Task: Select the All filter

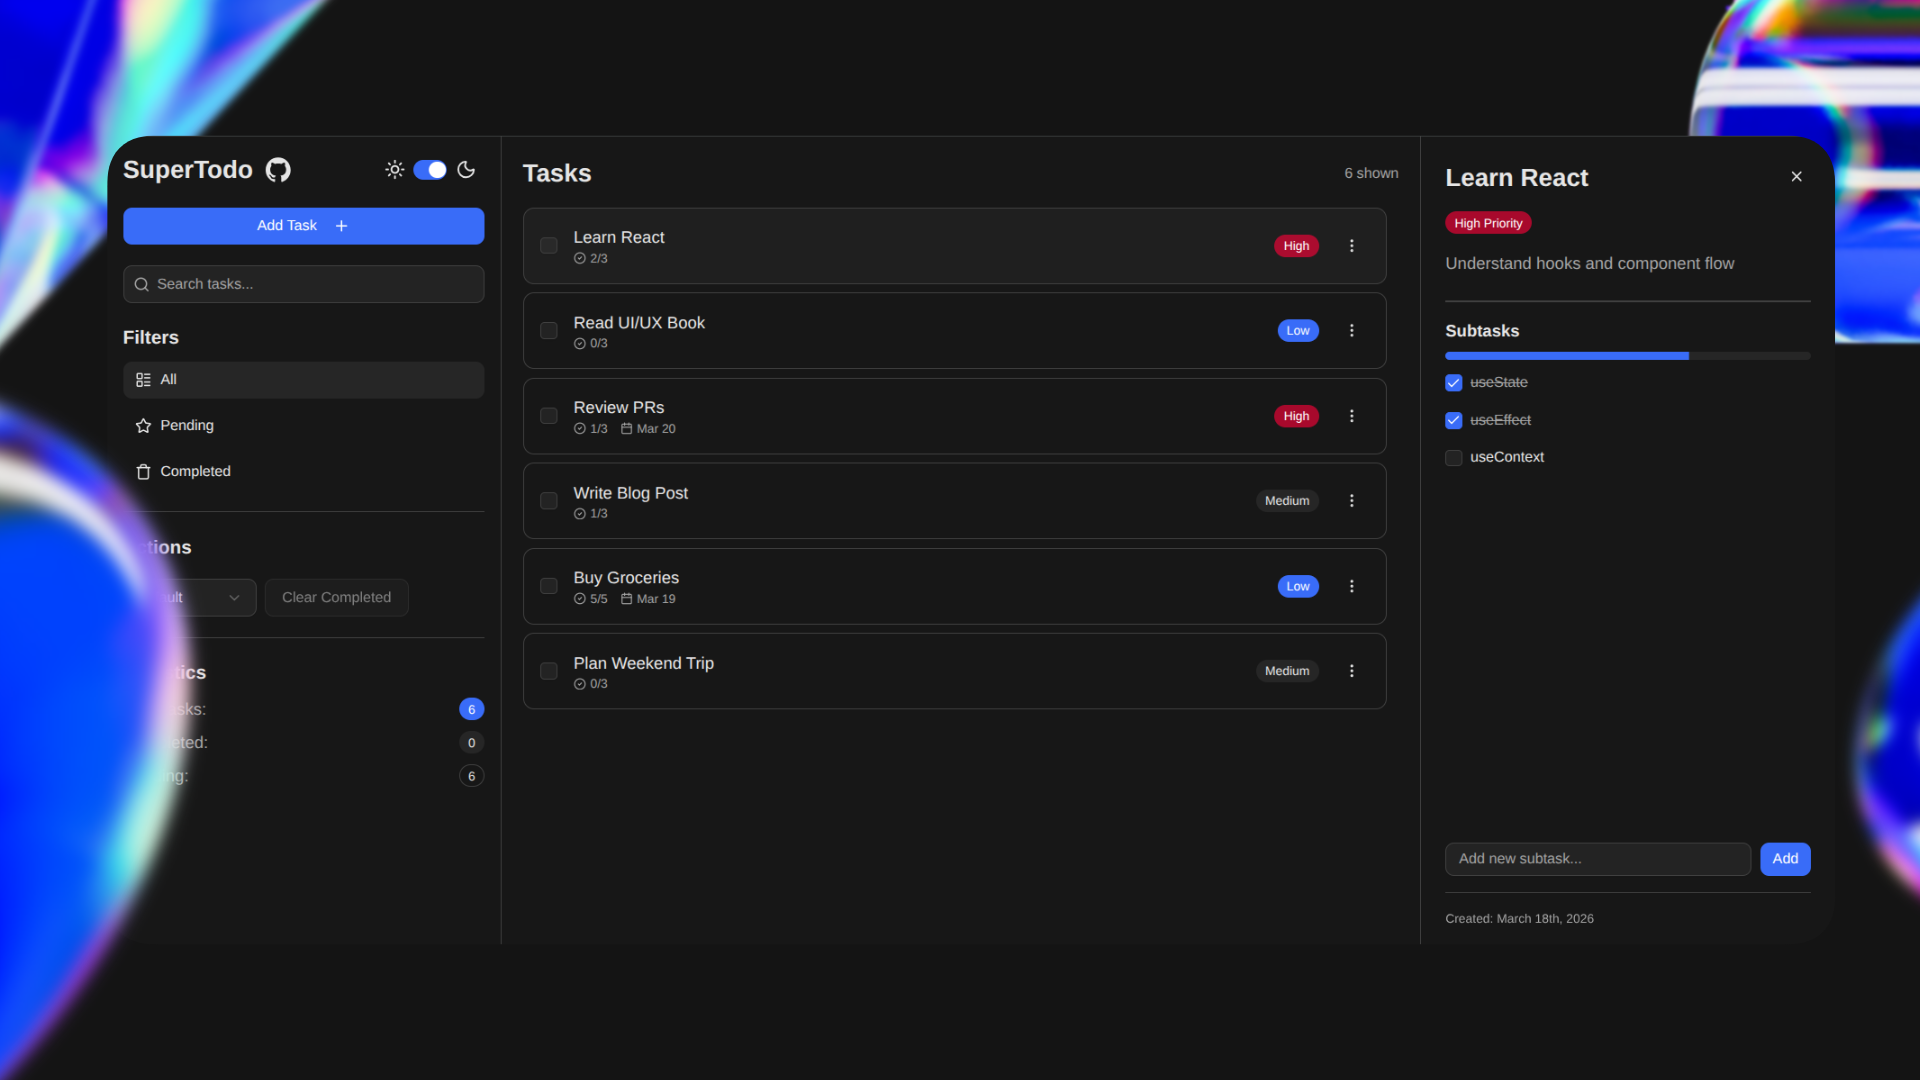Action: [303, 380]
